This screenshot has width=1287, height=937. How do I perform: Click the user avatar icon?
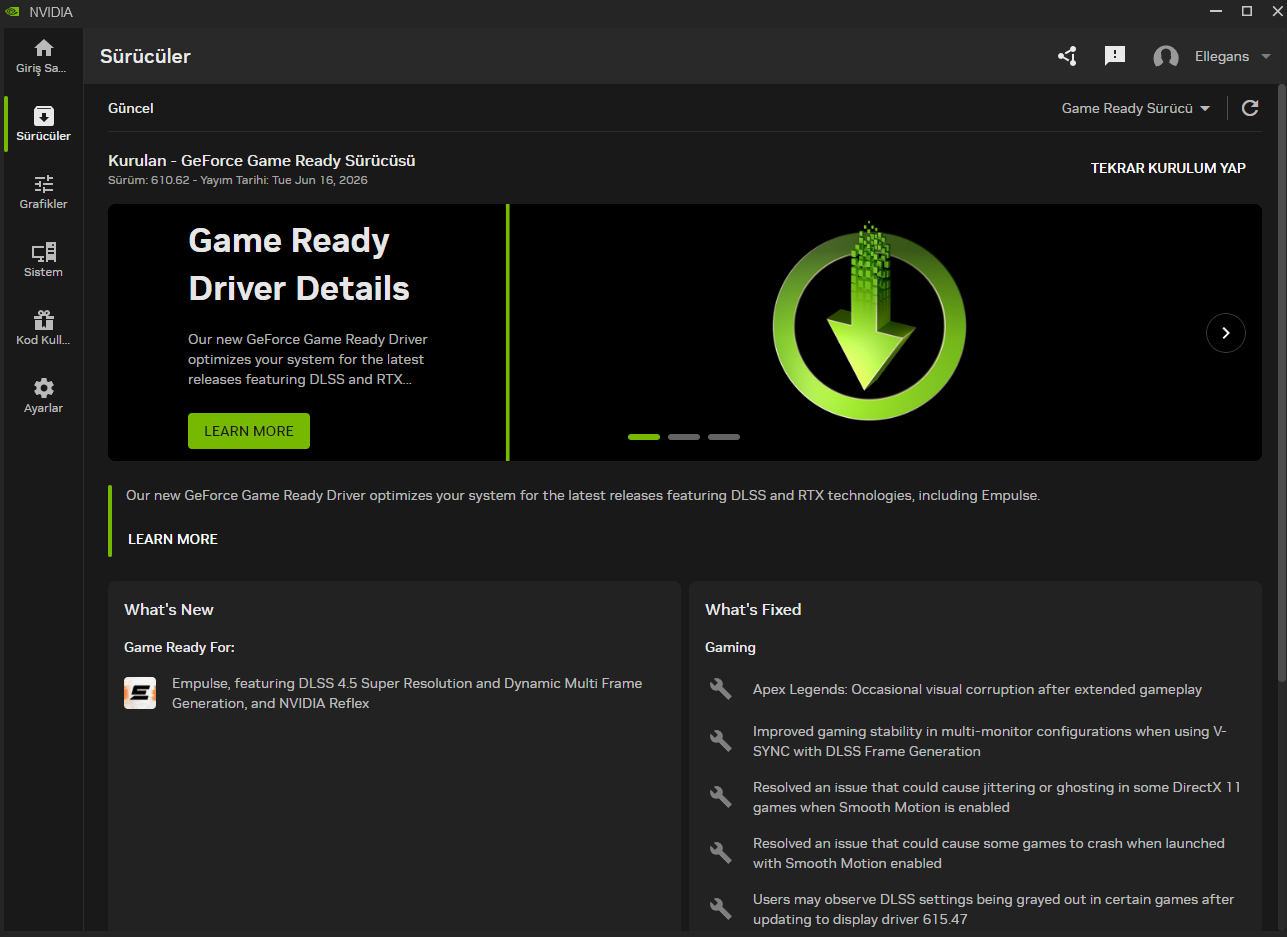pos(1166,57)
